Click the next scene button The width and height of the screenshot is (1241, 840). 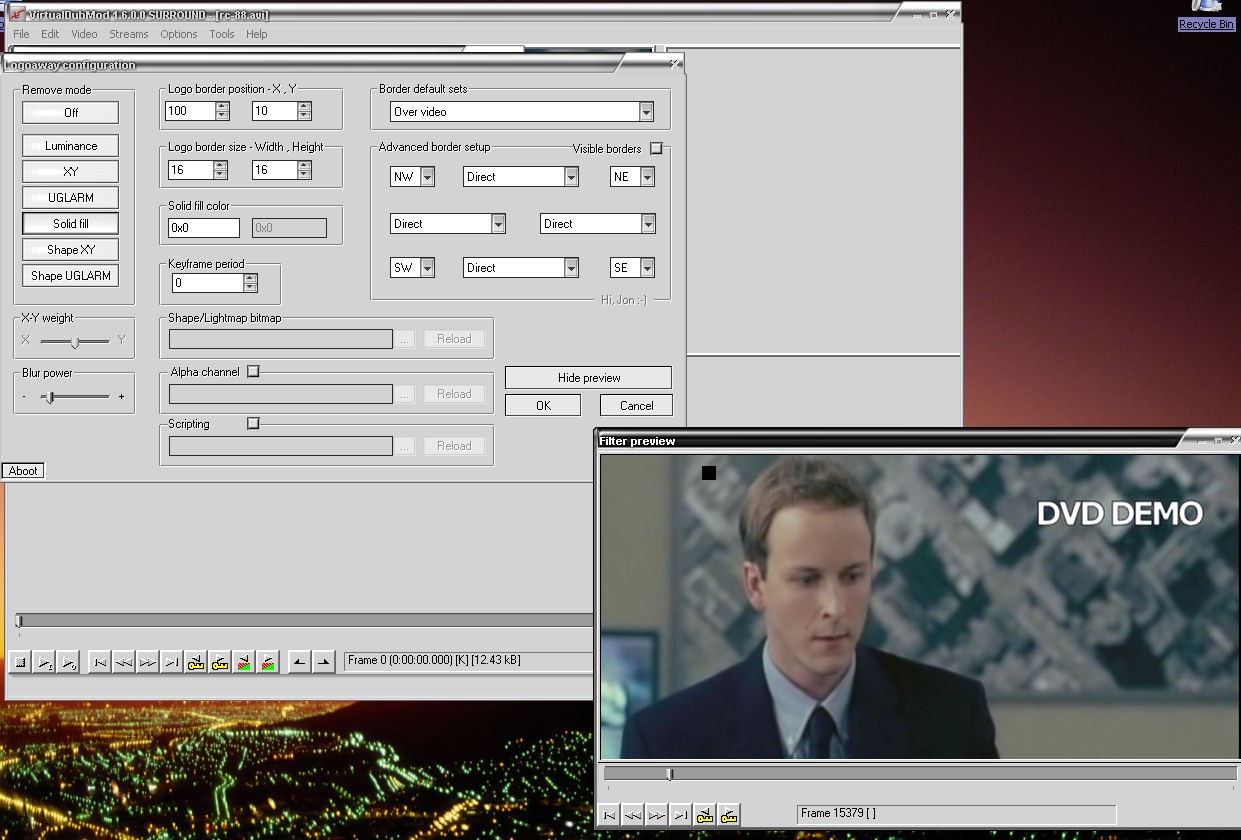pyautogui.click(x=268, y=662)
